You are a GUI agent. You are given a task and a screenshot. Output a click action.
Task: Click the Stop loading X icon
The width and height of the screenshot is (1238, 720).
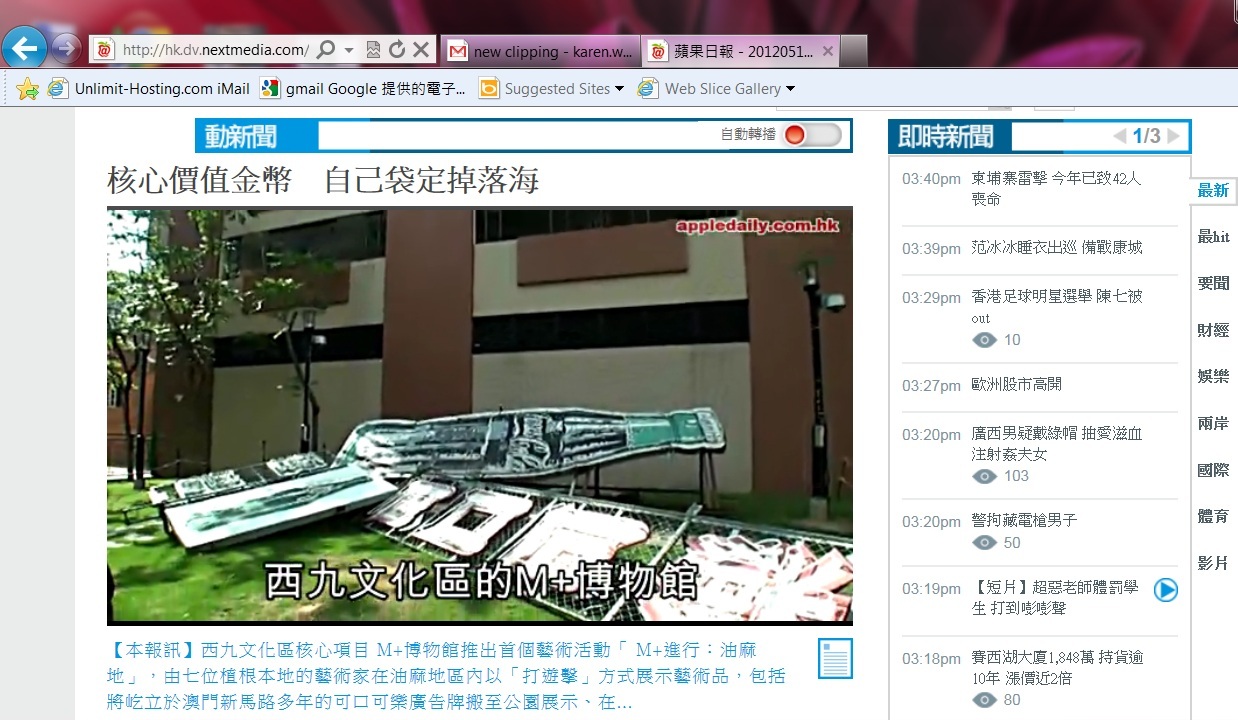point(421,50)
